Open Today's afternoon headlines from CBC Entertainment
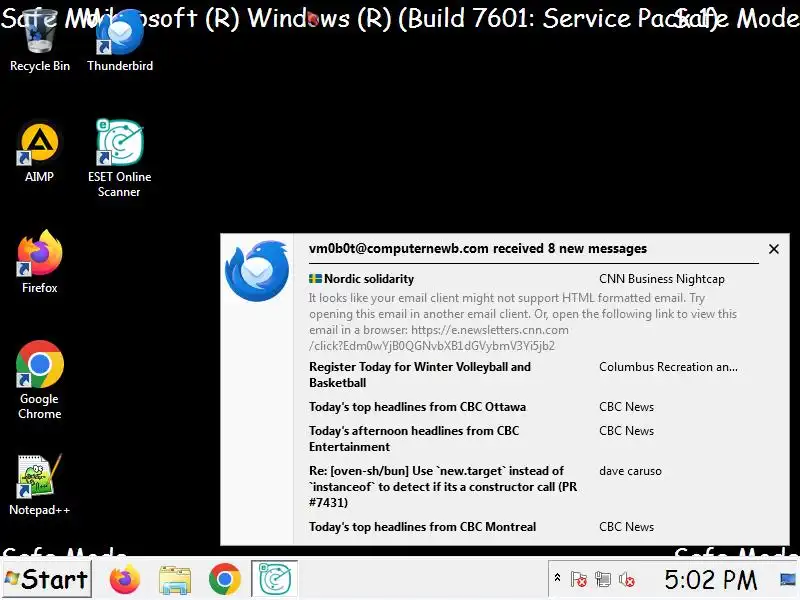This screenshot has width=800, height=600. click(x=414, y=438)
